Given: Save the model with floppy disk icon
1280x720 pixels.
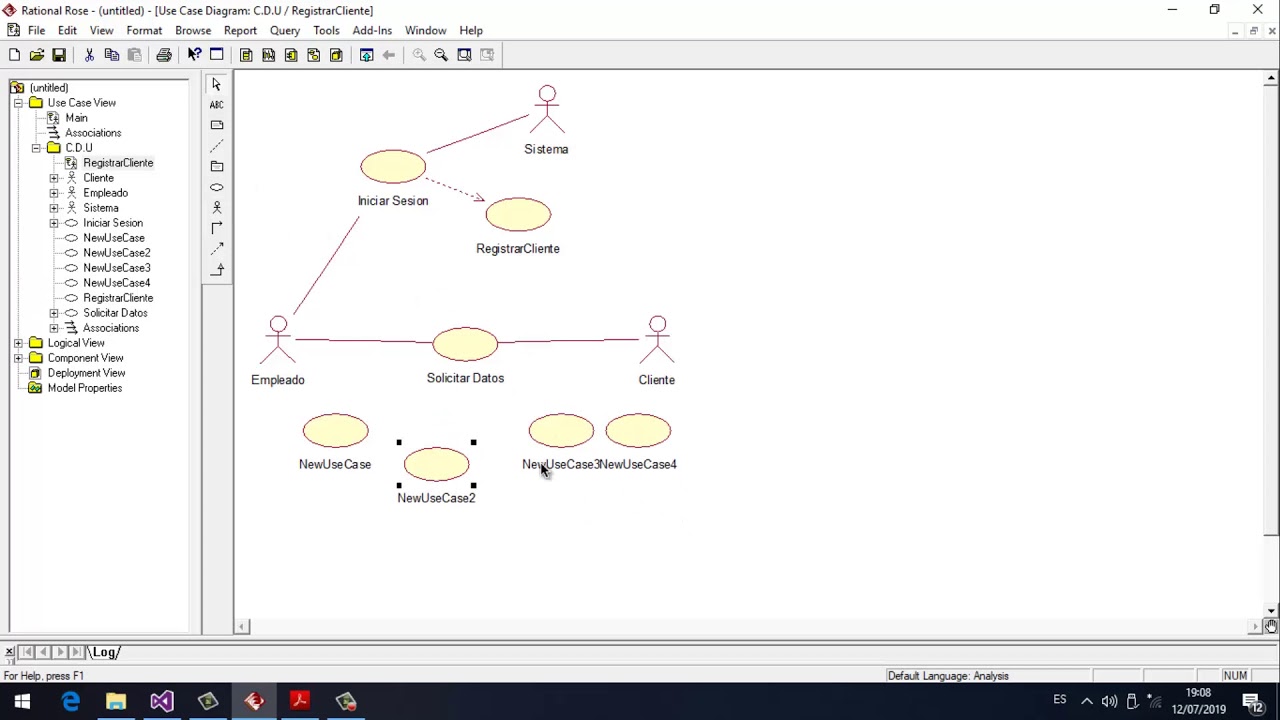Looking at the screenshot, I should click(x=59, y=55).
